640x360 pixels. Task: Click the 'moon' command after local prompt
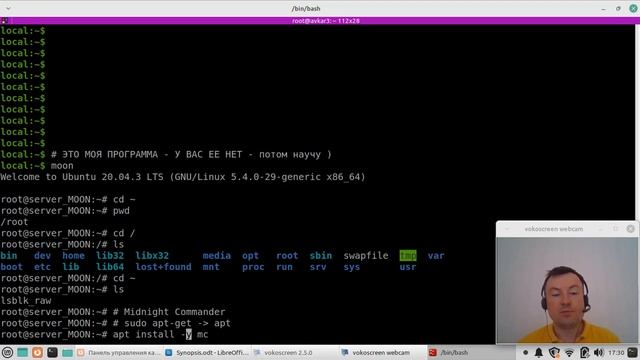(x=62, y=166)
